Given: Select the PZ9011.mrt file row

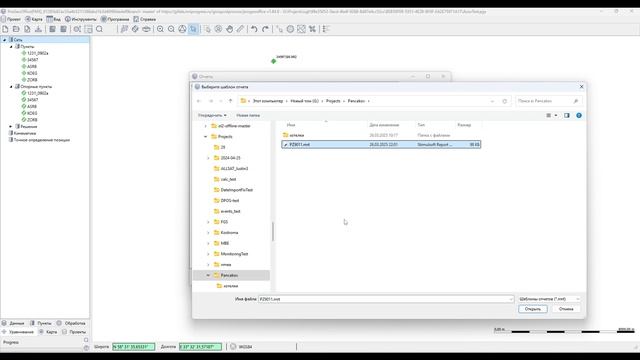Looking at the screenshot, I should [x=381, y=144].
